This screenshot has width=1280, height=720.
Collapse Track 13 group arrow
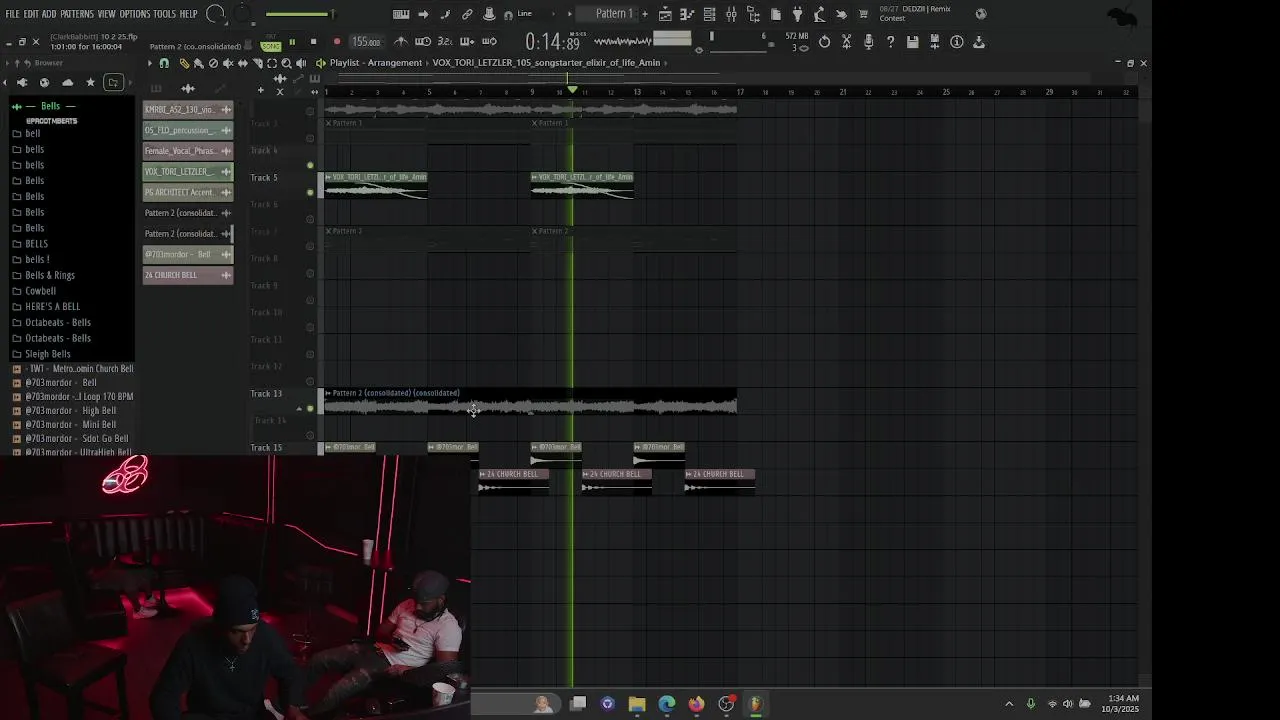(x=298, y=408)
